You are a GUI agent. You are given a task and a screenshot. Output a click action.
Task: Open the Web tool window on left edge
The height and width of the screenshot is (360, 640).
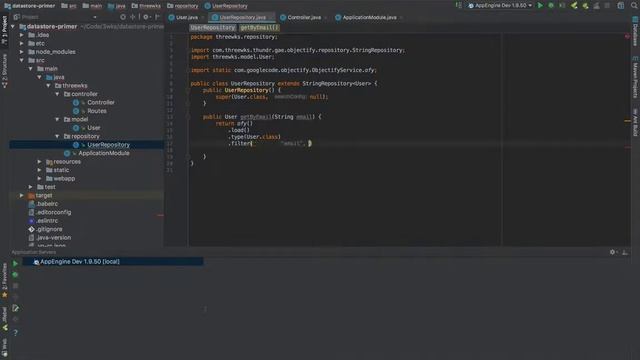click(4, 348)
